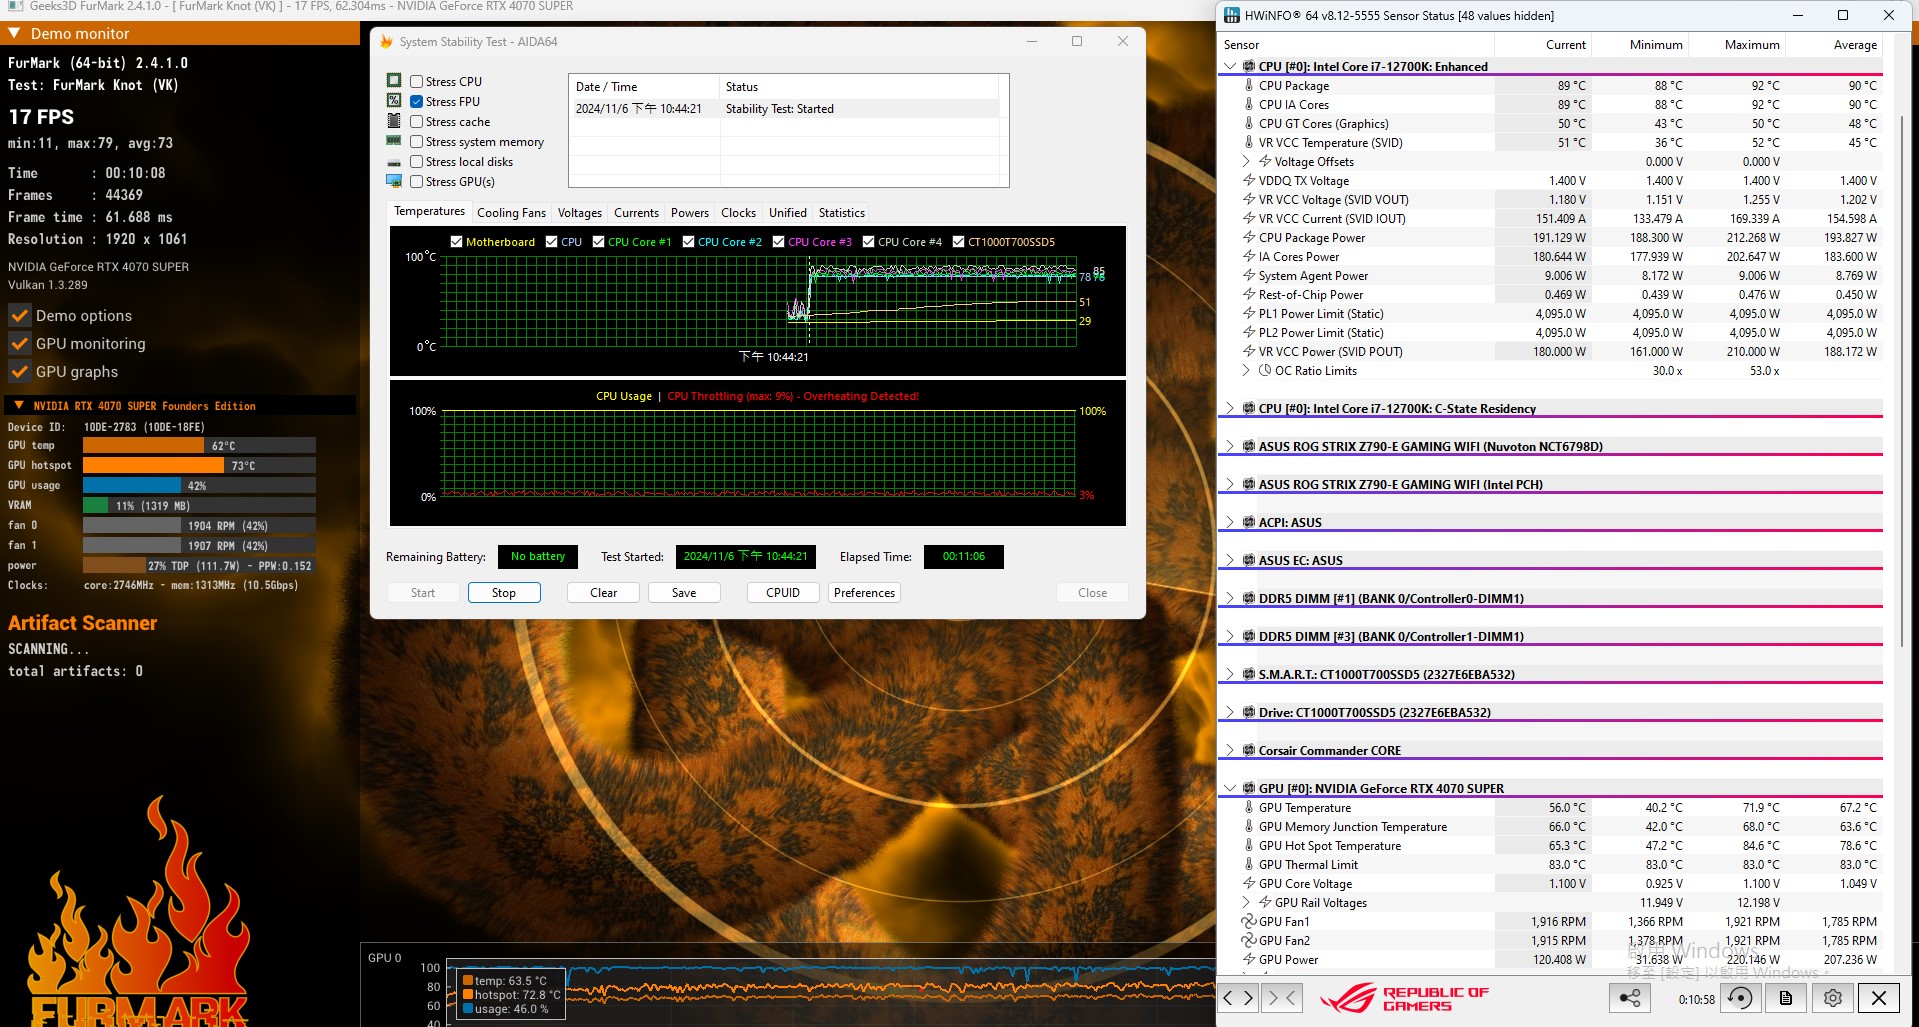
Task: Collapse the FurMark Demo monitor panel
Action: (x=14, y=33)
